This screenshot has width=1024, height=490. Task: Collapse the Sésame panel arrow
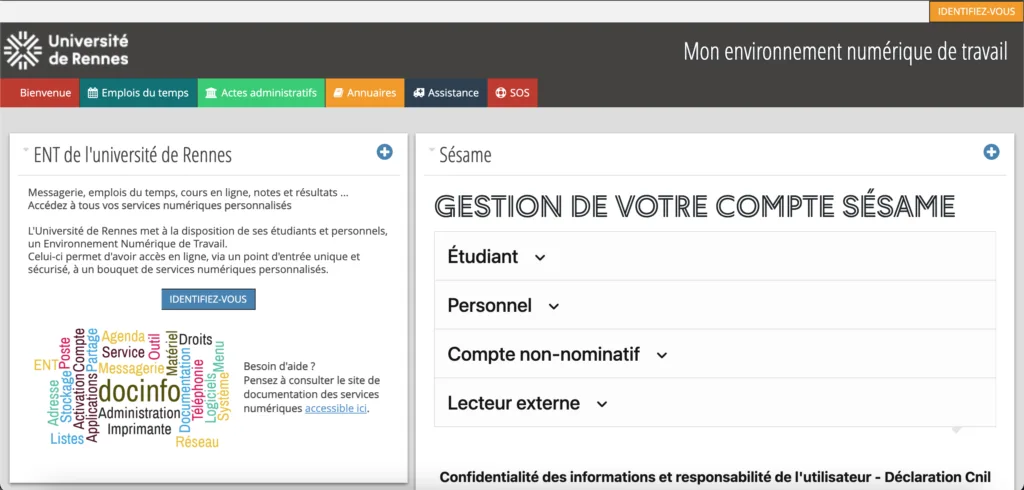432,150
